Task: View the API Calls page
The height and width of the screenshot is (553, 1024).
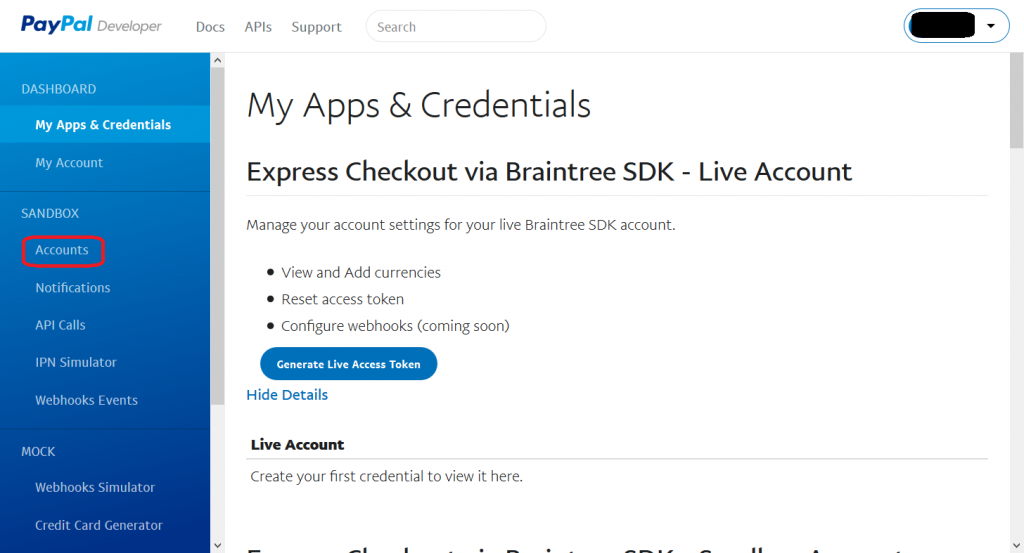Action: tap(60, 325)
